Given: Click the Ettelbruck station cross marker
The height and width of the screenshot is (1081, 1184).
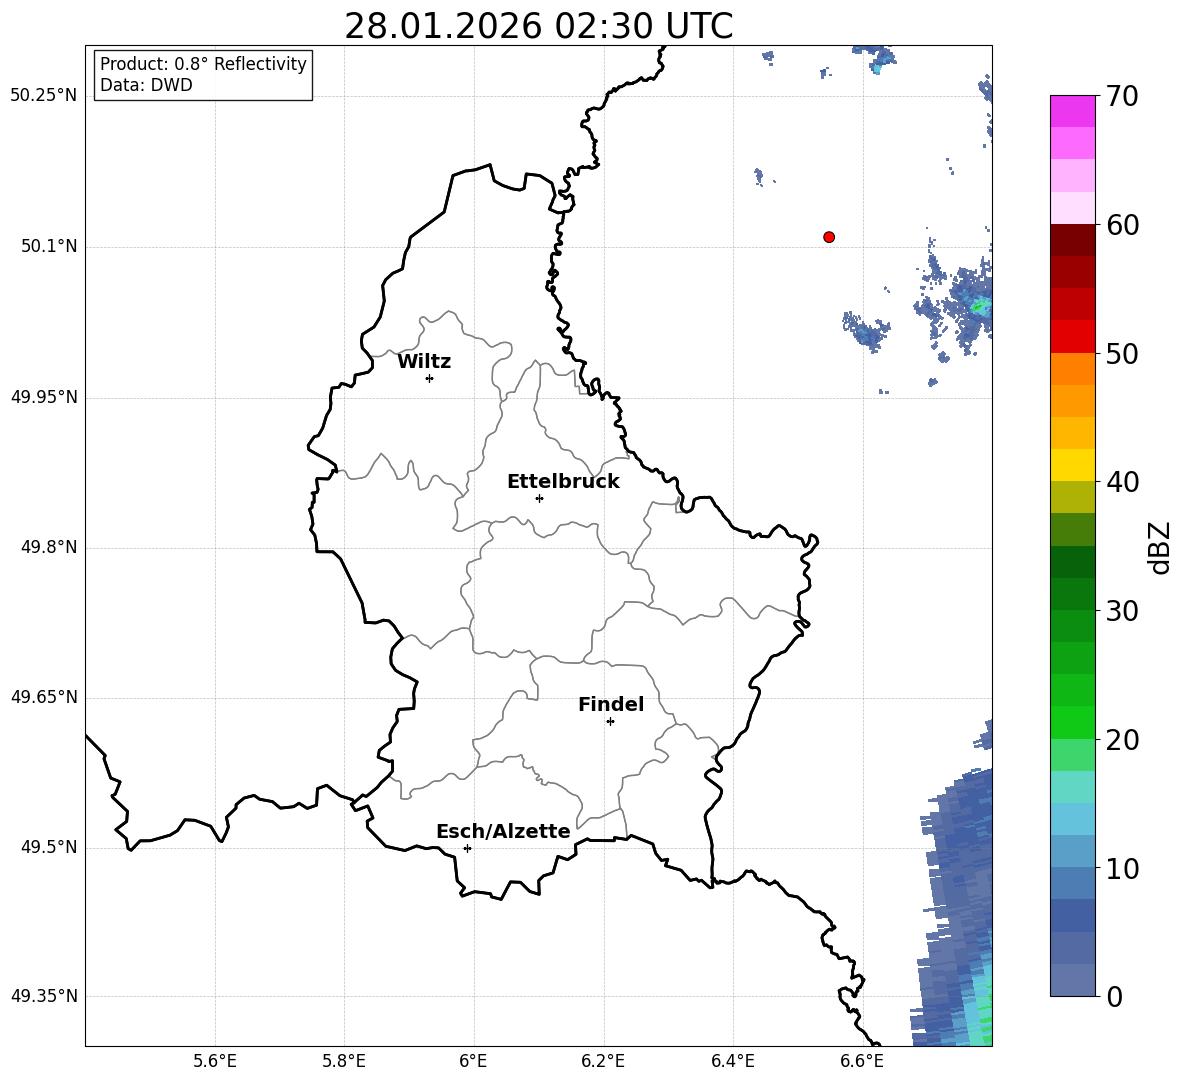Looking at the screenshot, I should (x=539, y=498).
